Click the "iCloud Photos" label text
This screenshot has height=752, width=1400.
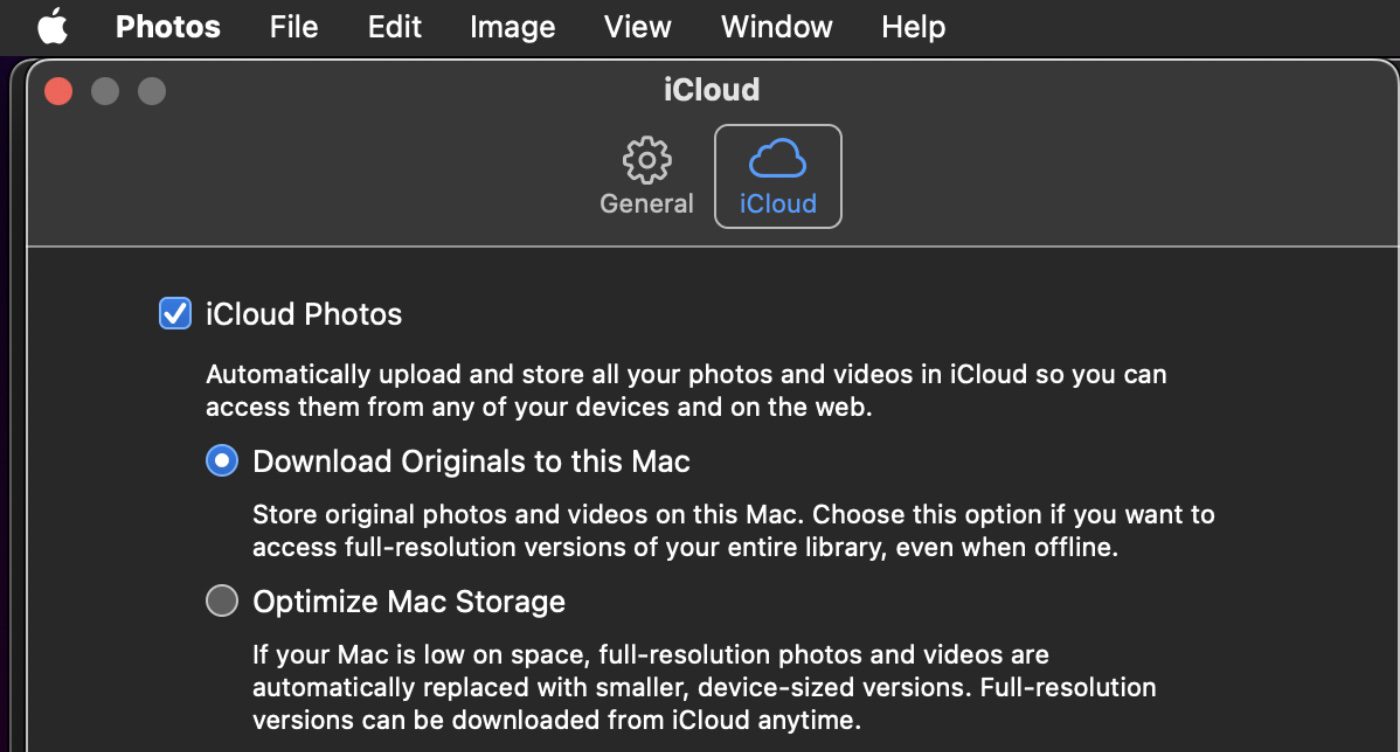tap(303, 314)
